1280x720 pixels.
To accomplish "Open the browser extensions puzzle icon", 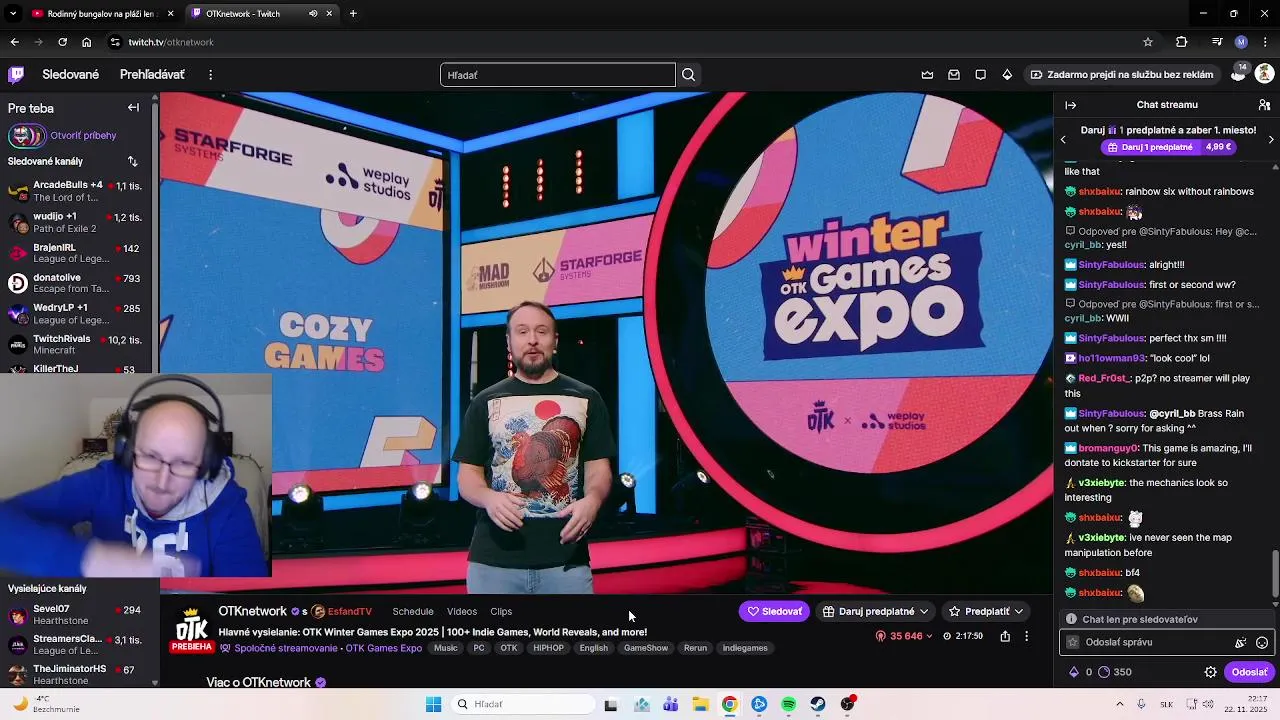I will 1181,42.
